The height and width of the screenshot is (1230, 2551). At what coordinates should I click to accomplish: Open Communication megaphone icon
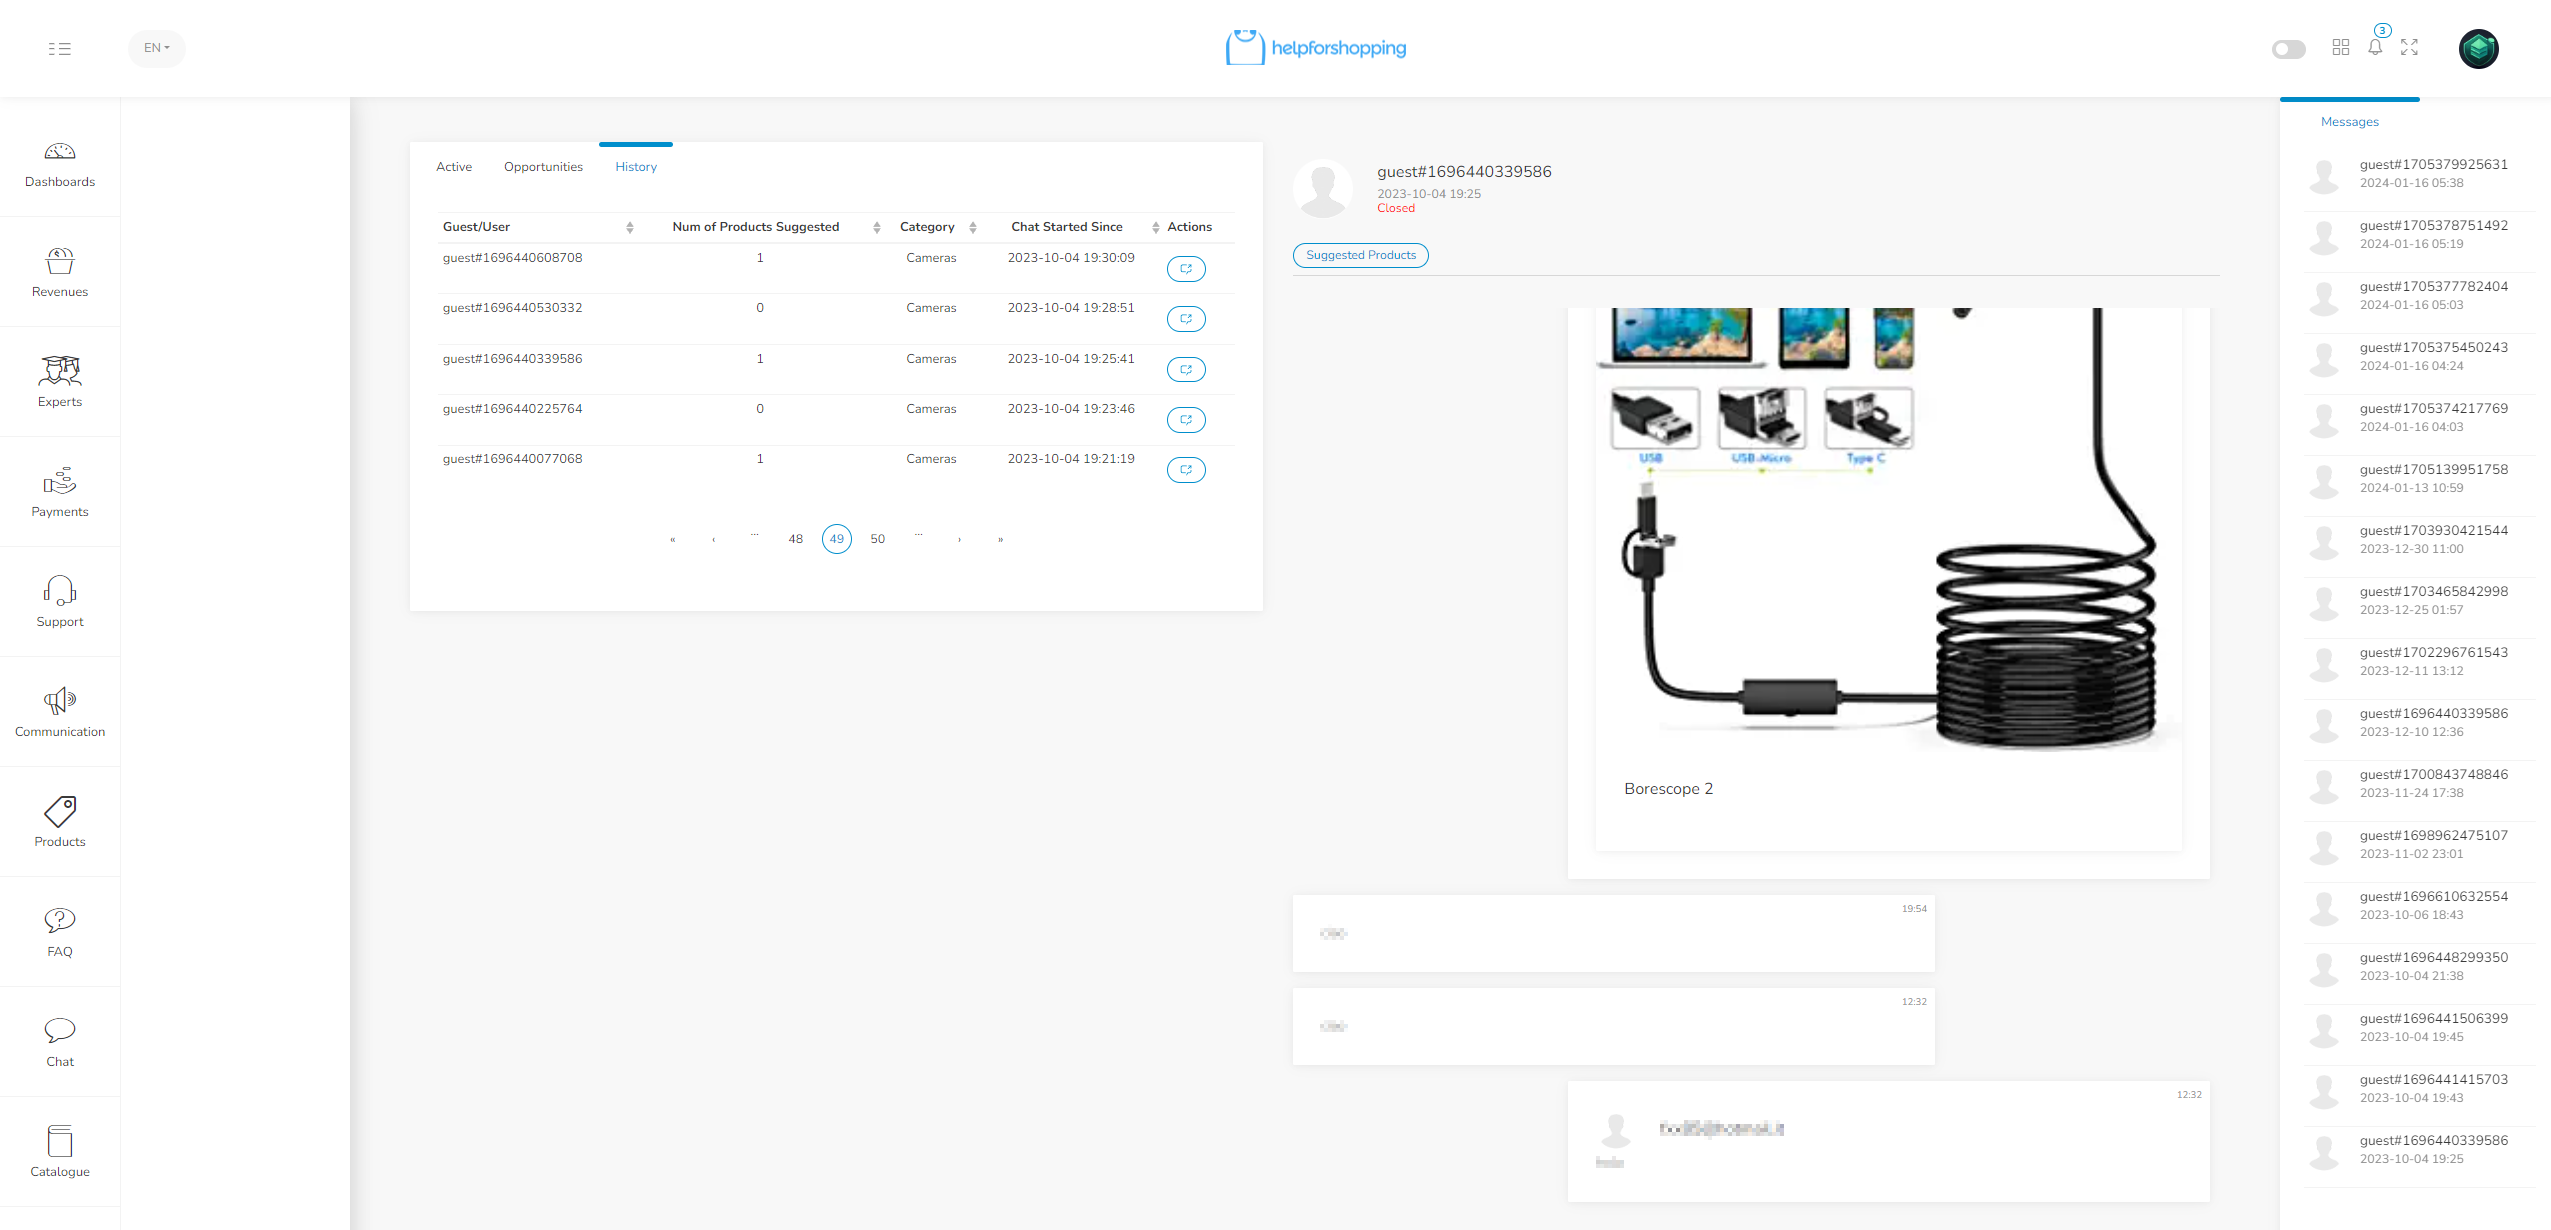point(60,701)
